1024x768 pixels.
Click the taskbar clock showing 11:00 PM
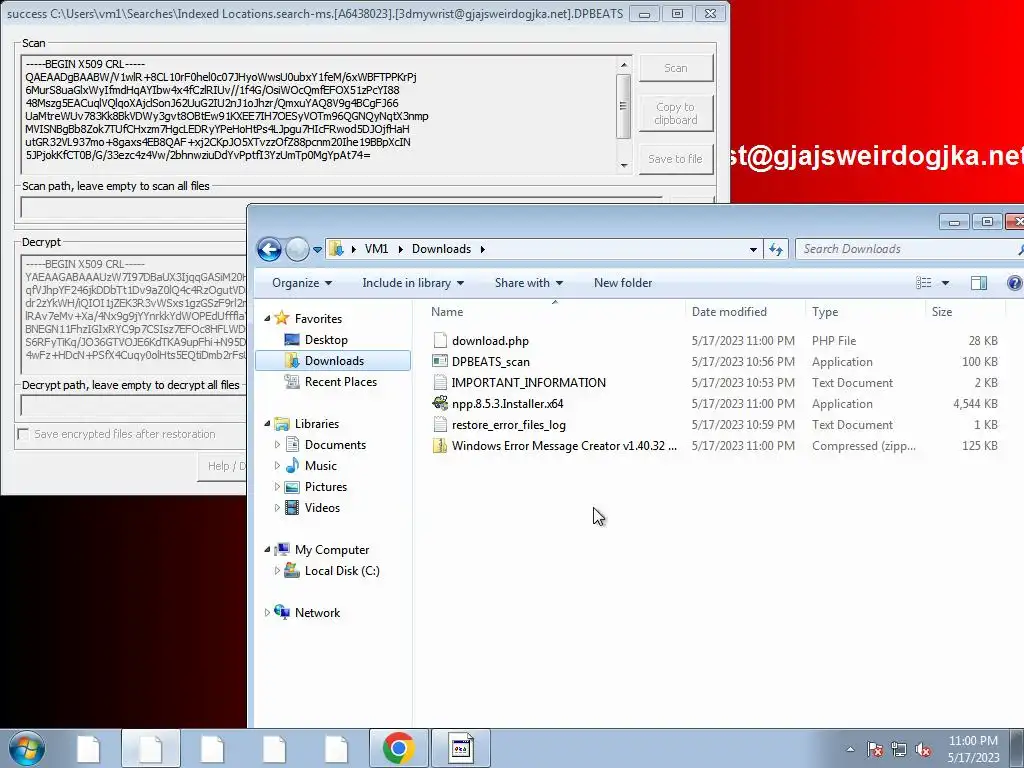pyautogui.click(x=973, y=749)
